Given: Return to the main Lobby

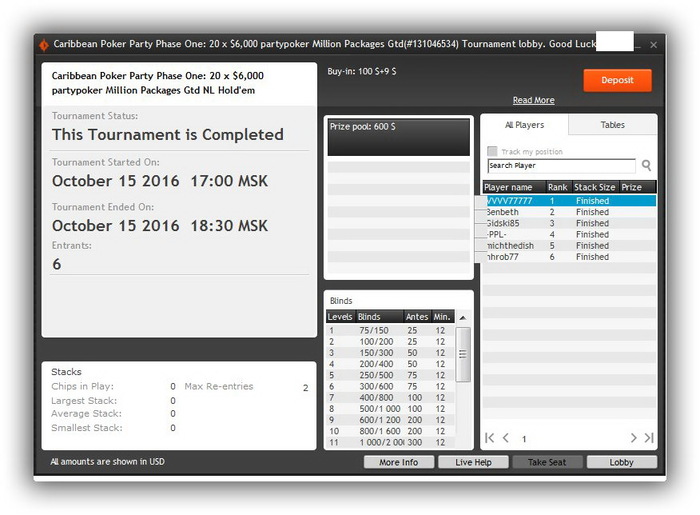Looking at the screenshot, I should pos(621,462).
